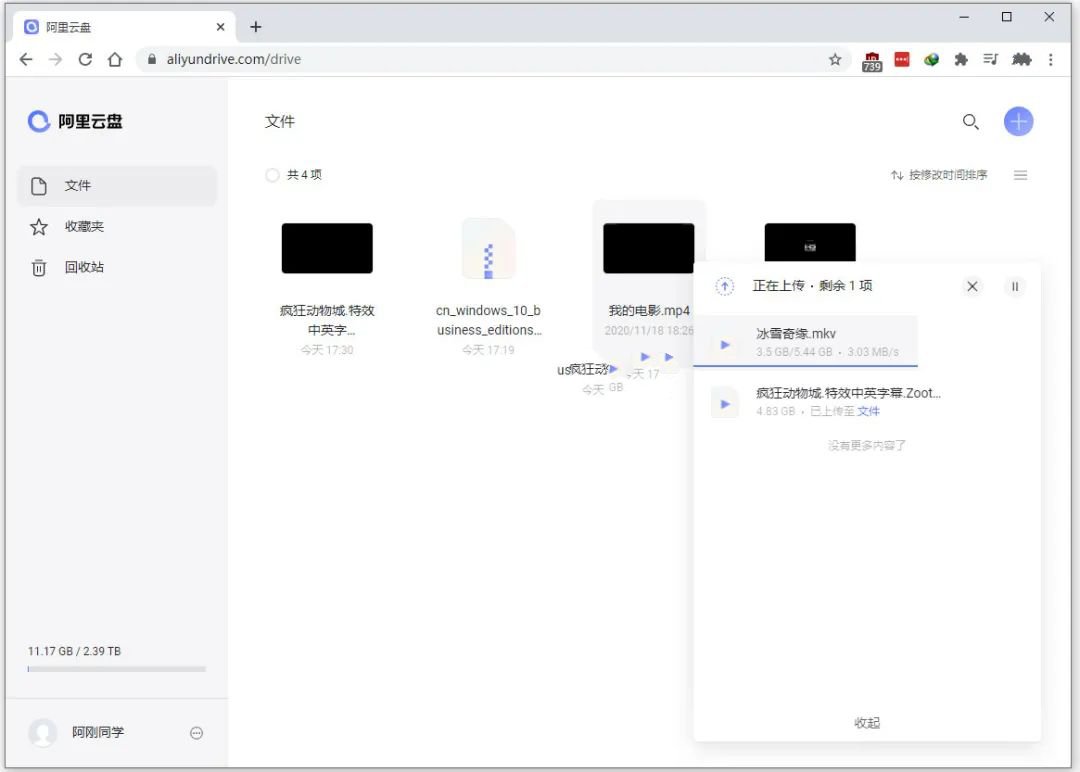Open the 我的电影.mp4 video thumbnail
Screen dimensions: 1080x772
pos(648,248)
